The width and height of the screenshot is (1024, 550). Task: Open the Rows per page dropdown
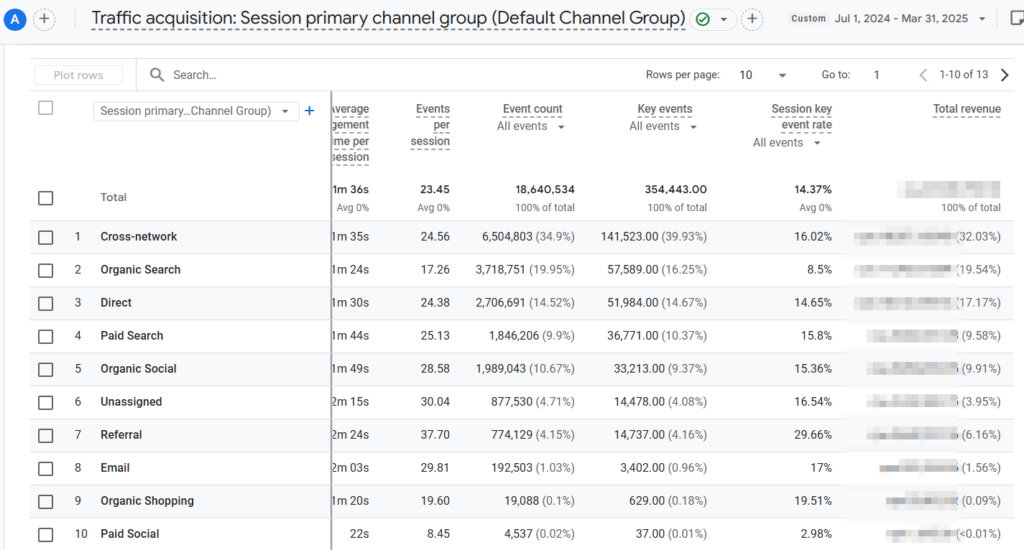point(764,75)
